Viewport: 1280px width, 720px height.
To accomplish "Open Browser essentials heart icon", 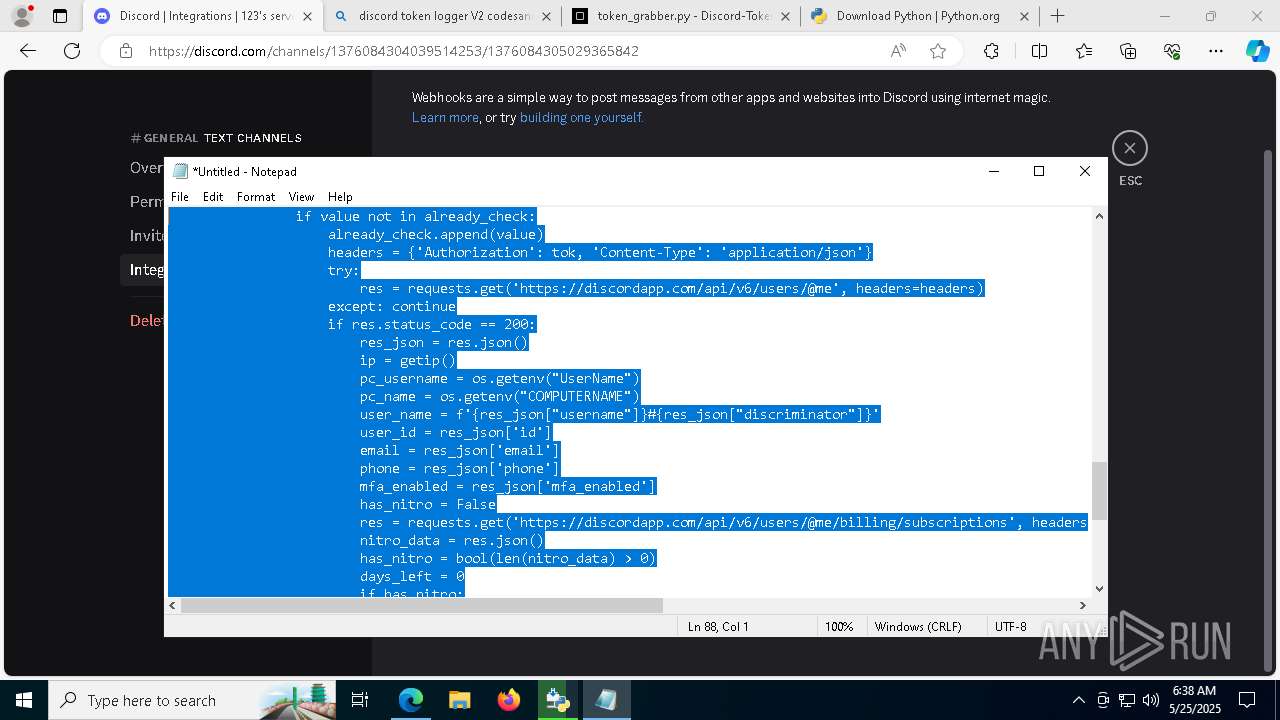I will click(x=1172, y=51).
